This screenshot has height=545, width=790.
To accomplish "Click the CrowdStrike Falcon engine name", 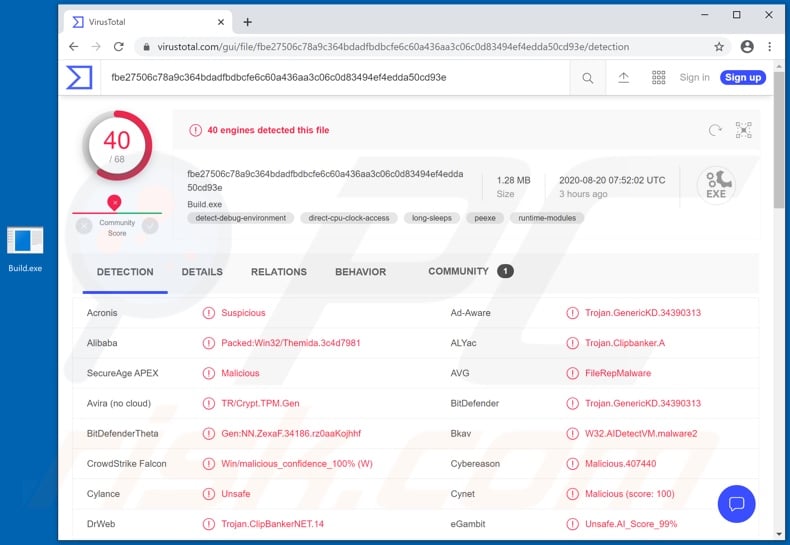I will point(126,464).
